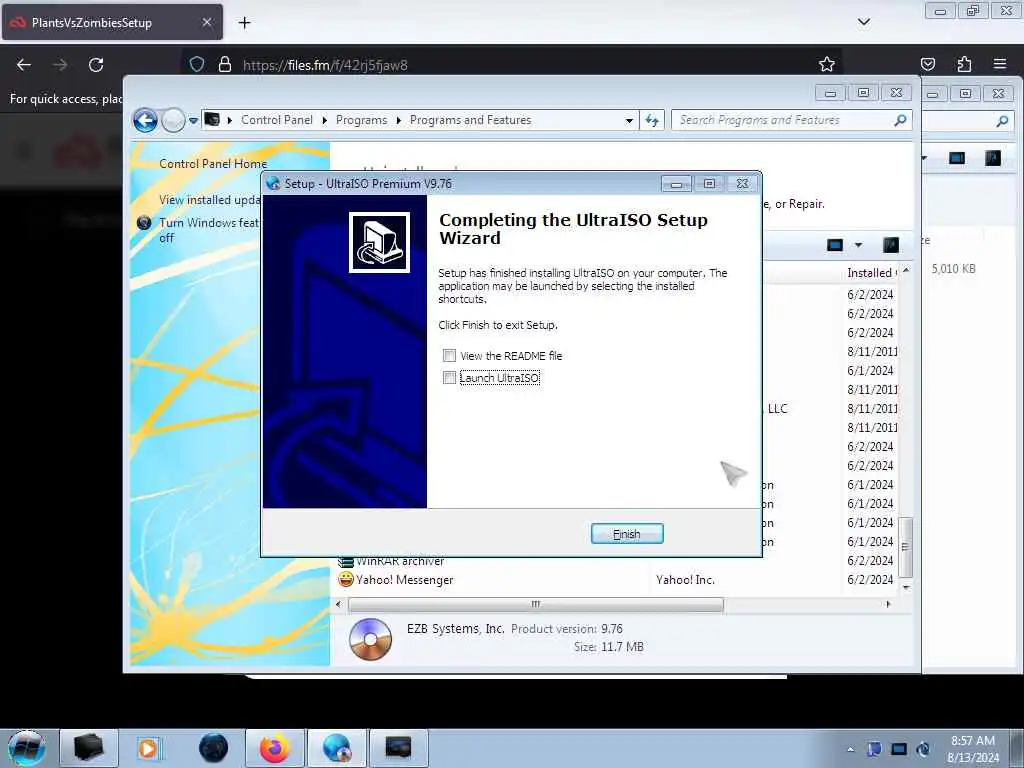The image size is (1024, 768).
Task: Click forward arrow in Control Panel window
Action: (173, 120)
